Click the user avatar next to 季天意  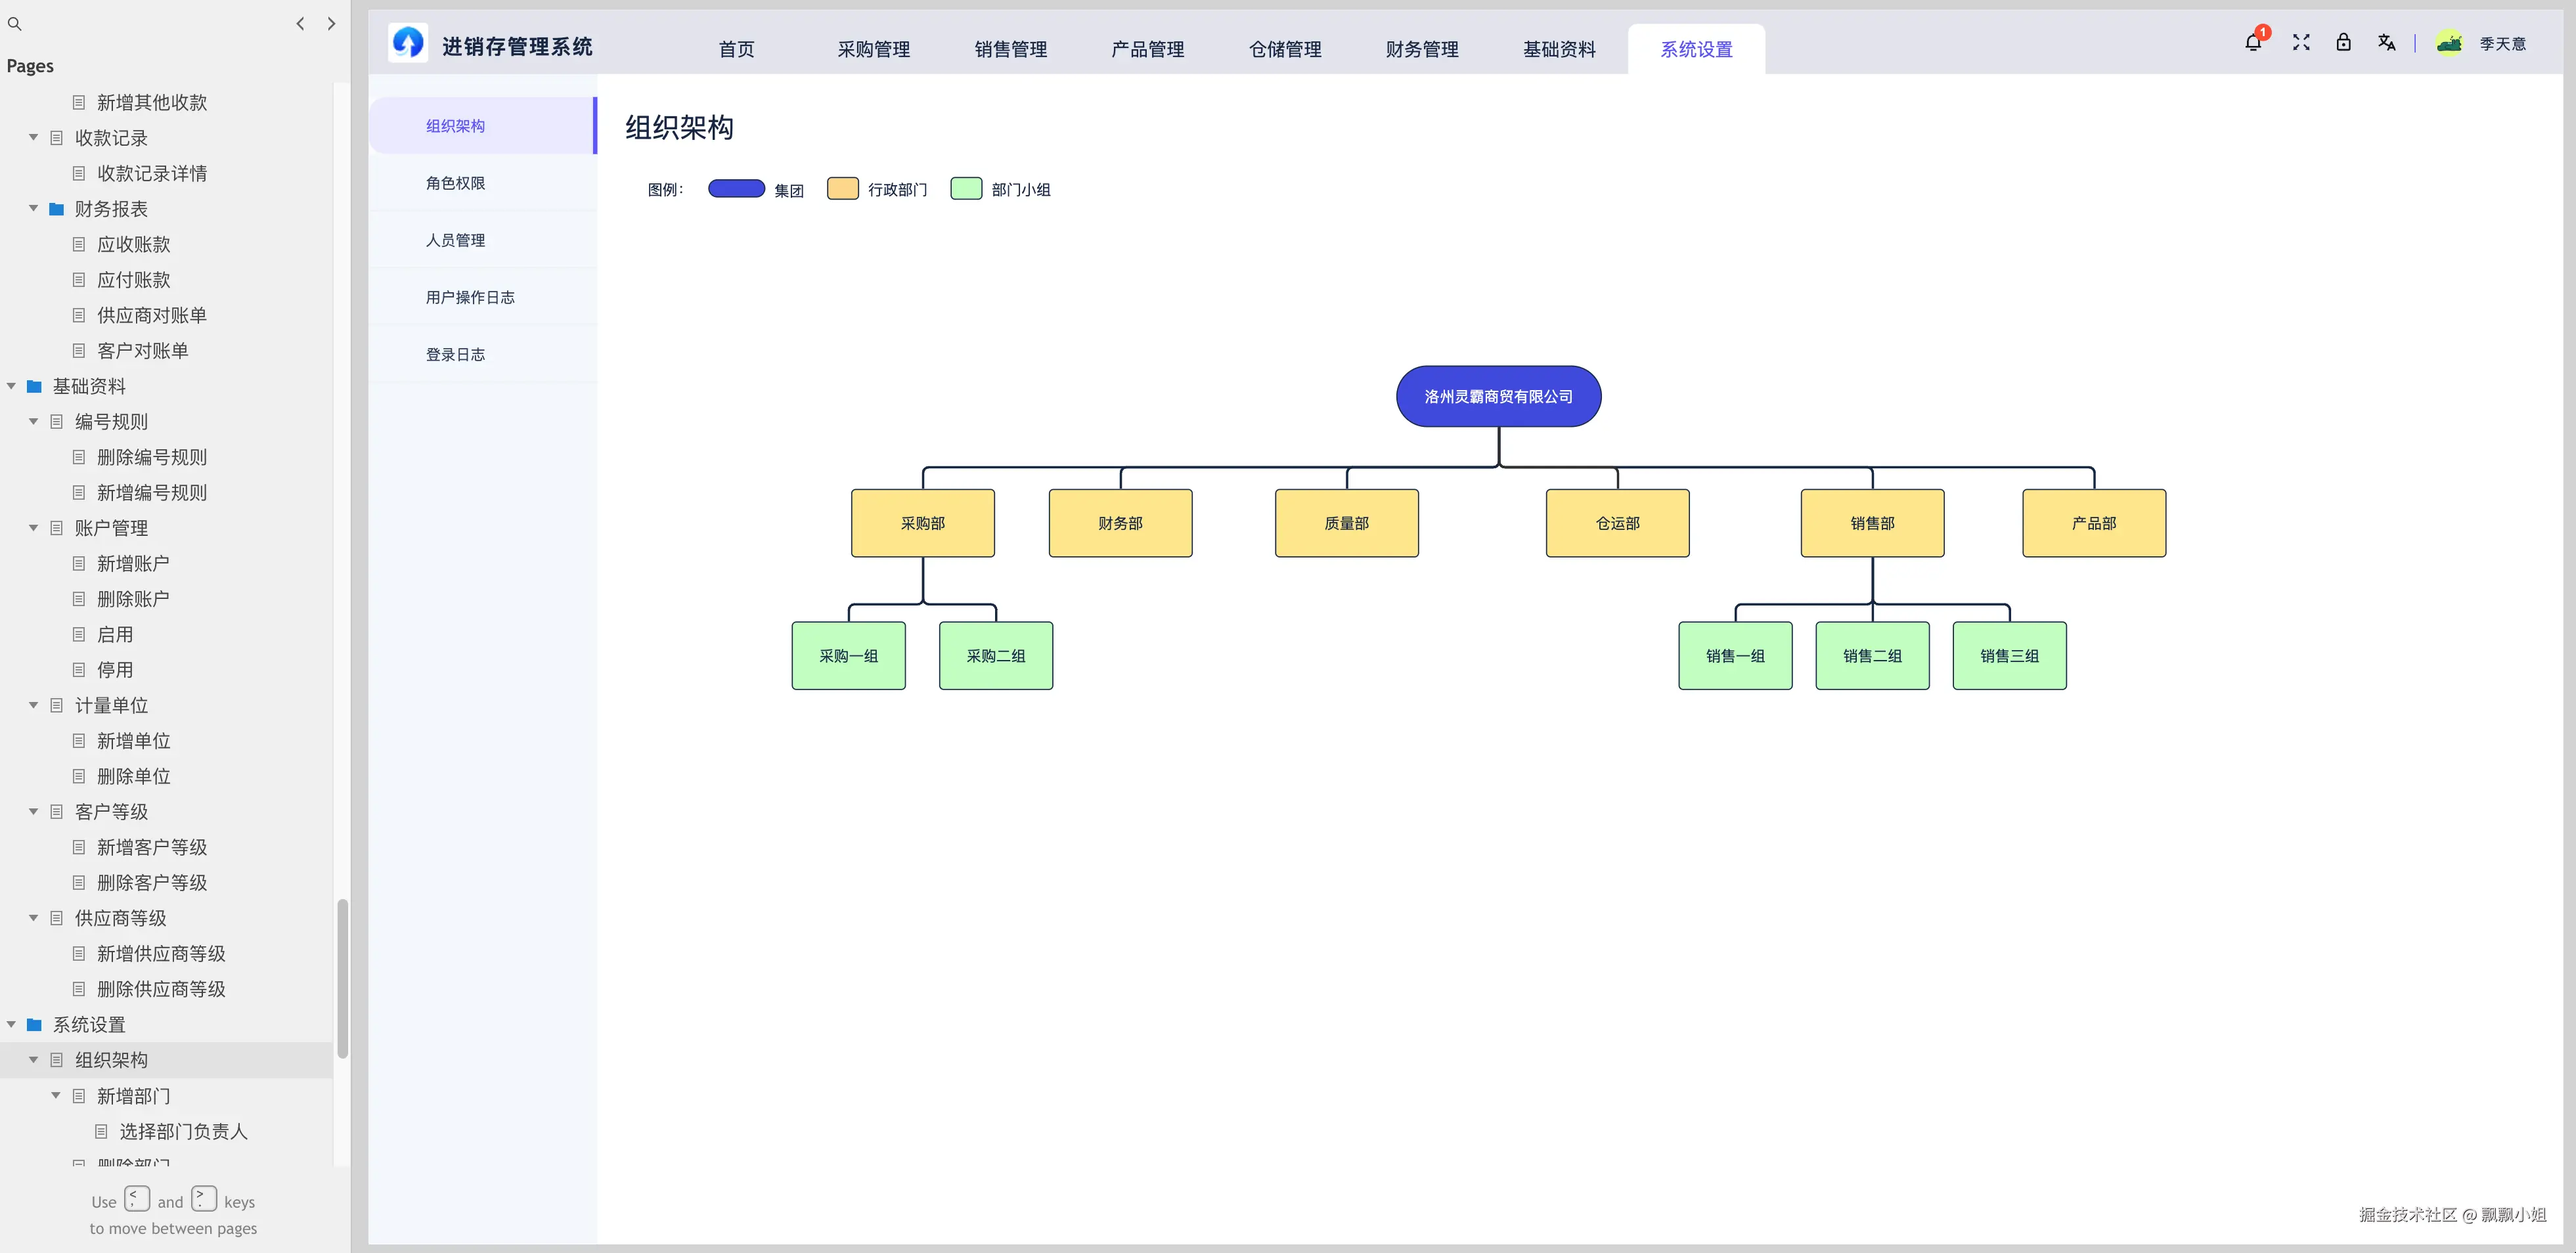coord(2449,43)
